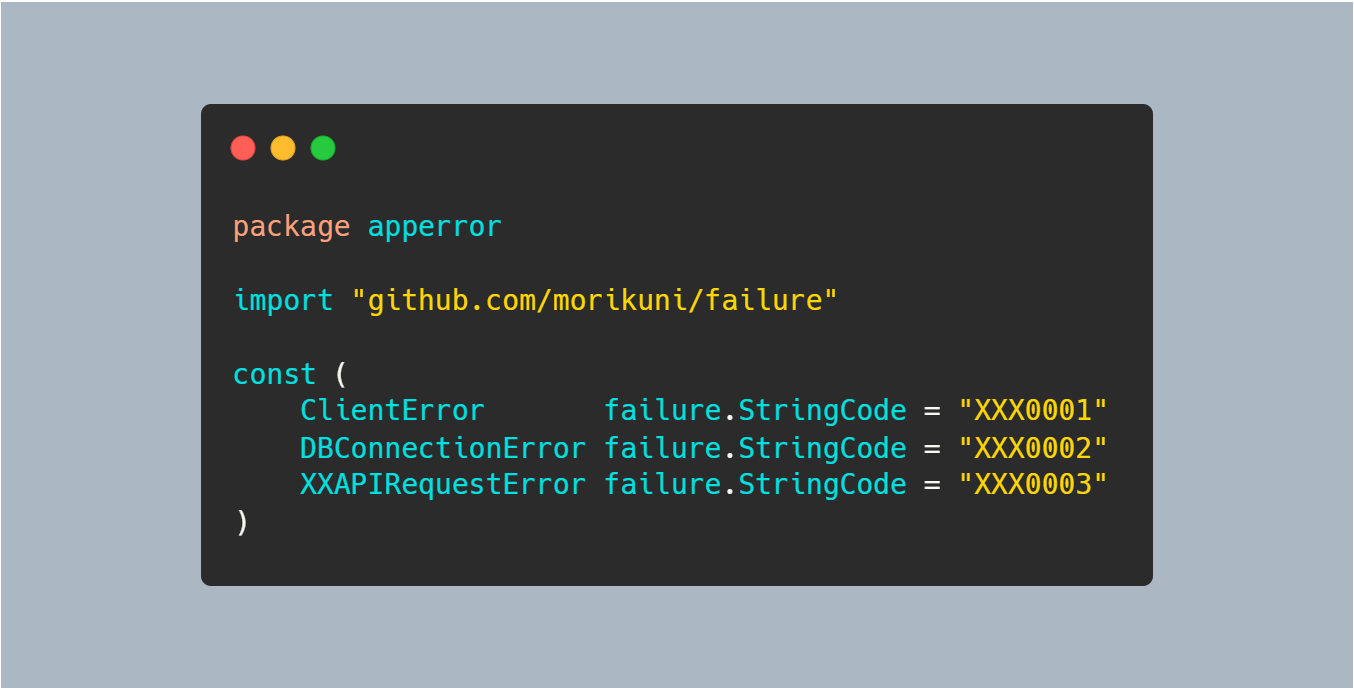Click the closing parenthesis on the last line
The image size is (1354, 688).
(241, 522)
